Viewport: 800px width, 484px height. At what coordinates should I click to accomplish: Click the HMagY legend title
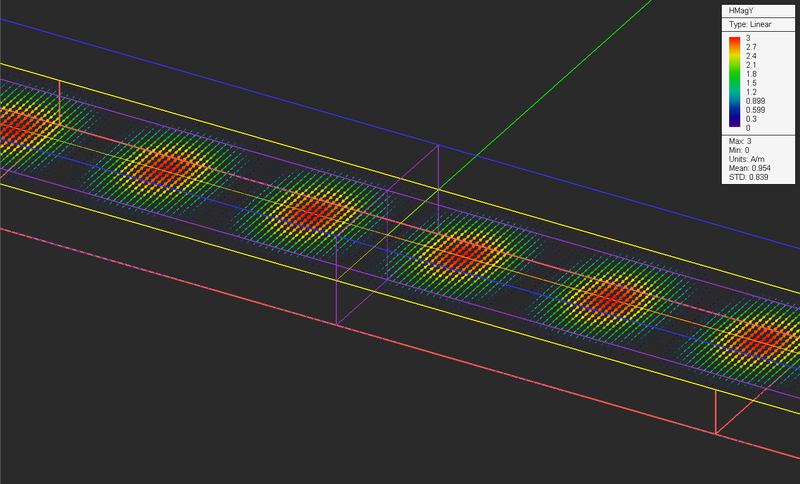tap(741, 11)
